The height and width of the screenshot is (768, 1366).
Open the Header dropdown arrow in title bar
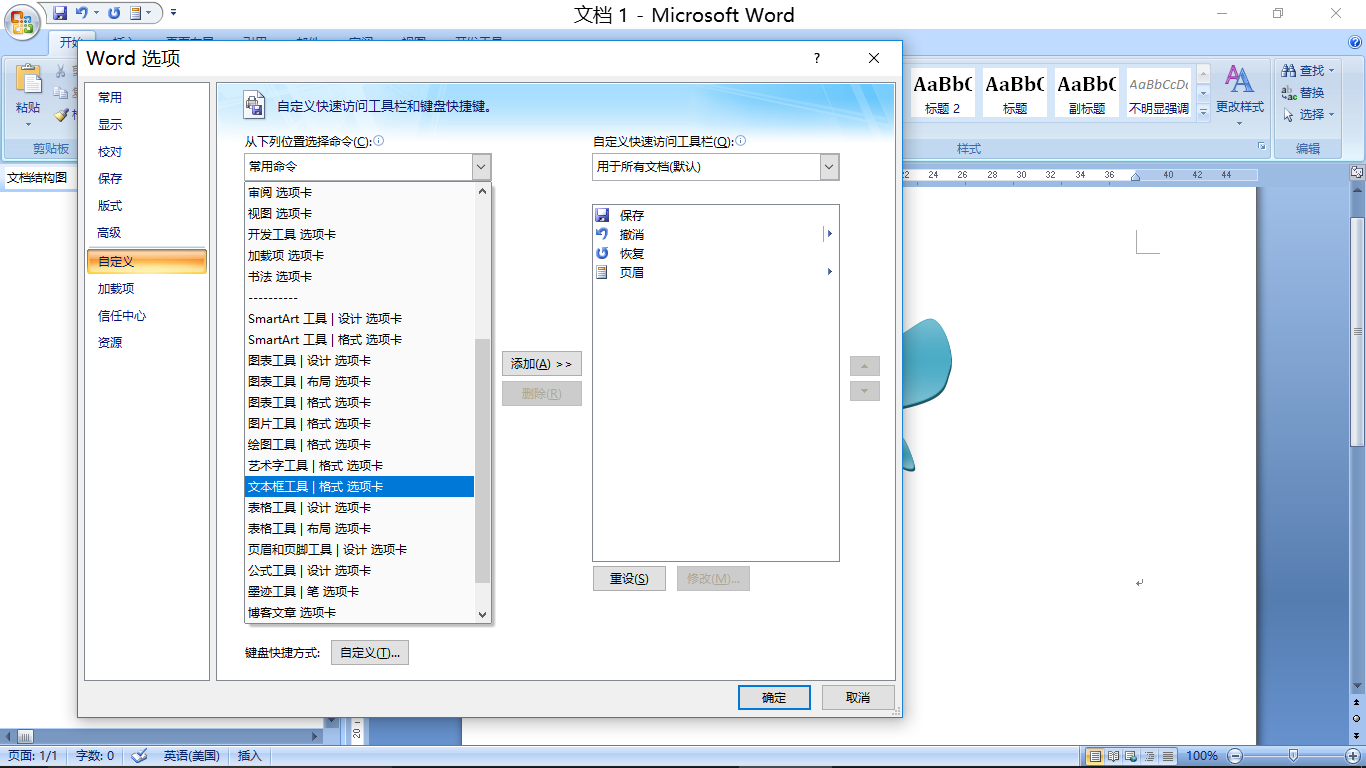pos(150,13)
